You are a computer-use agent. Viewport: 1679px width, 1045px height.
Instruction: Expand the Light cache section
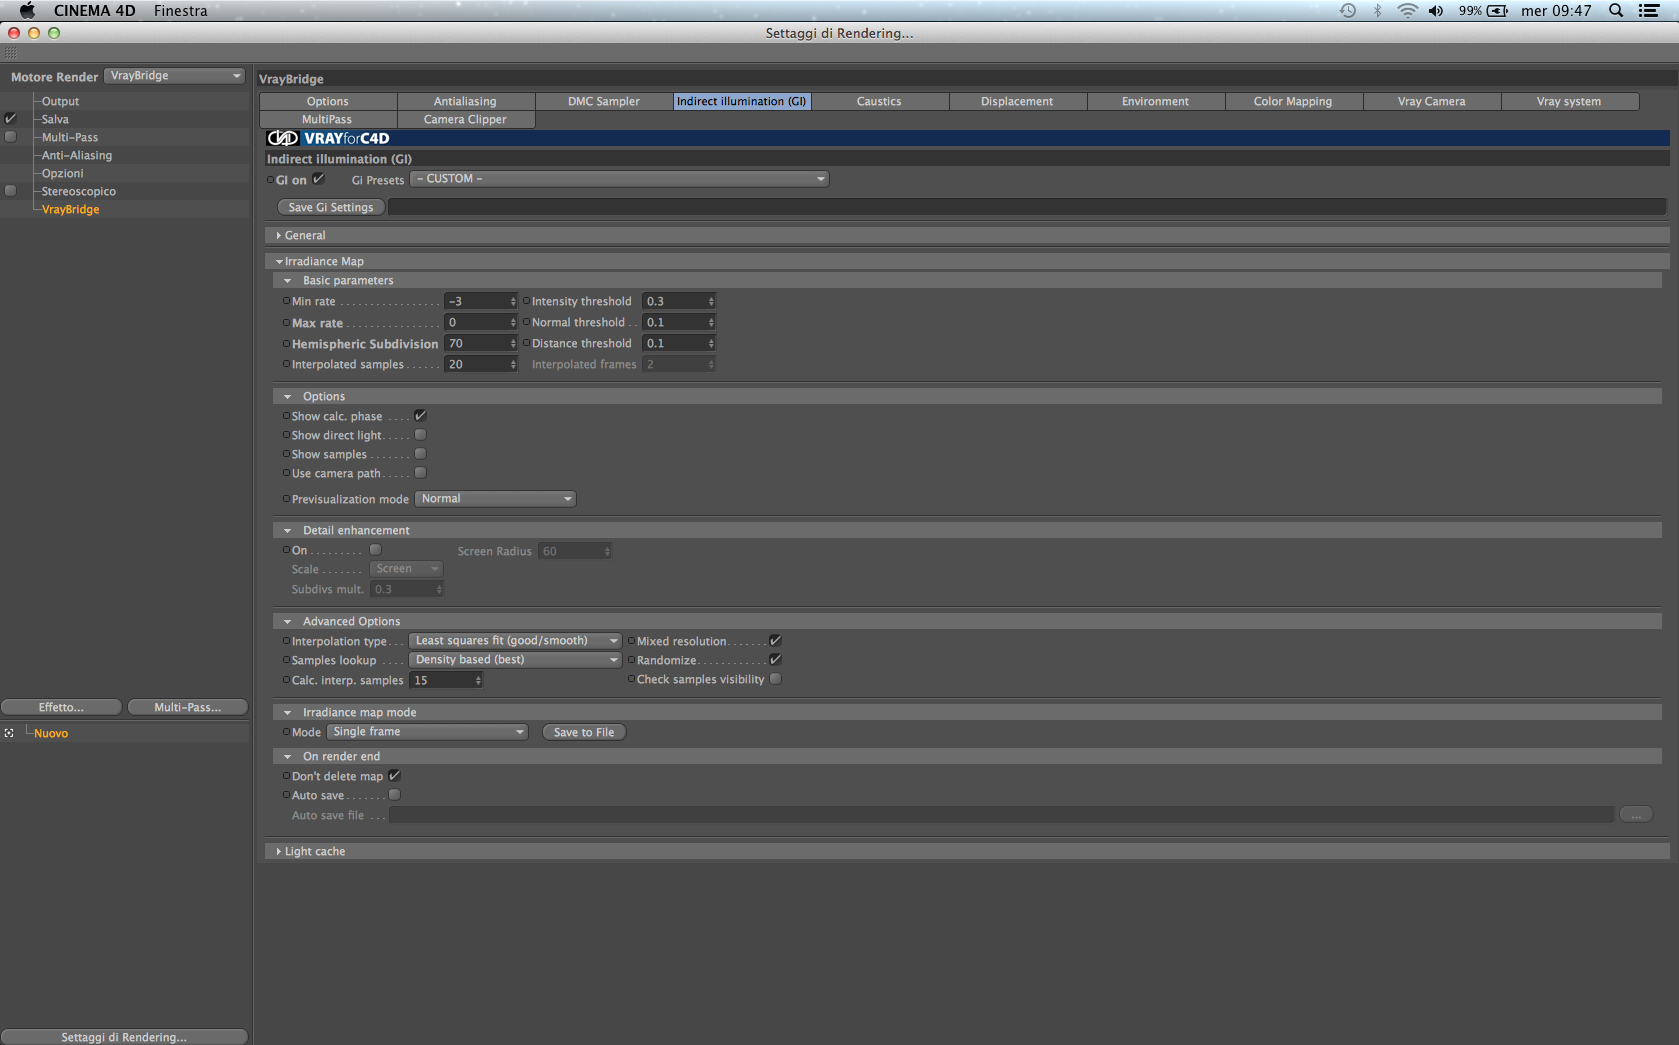[279, 852]
